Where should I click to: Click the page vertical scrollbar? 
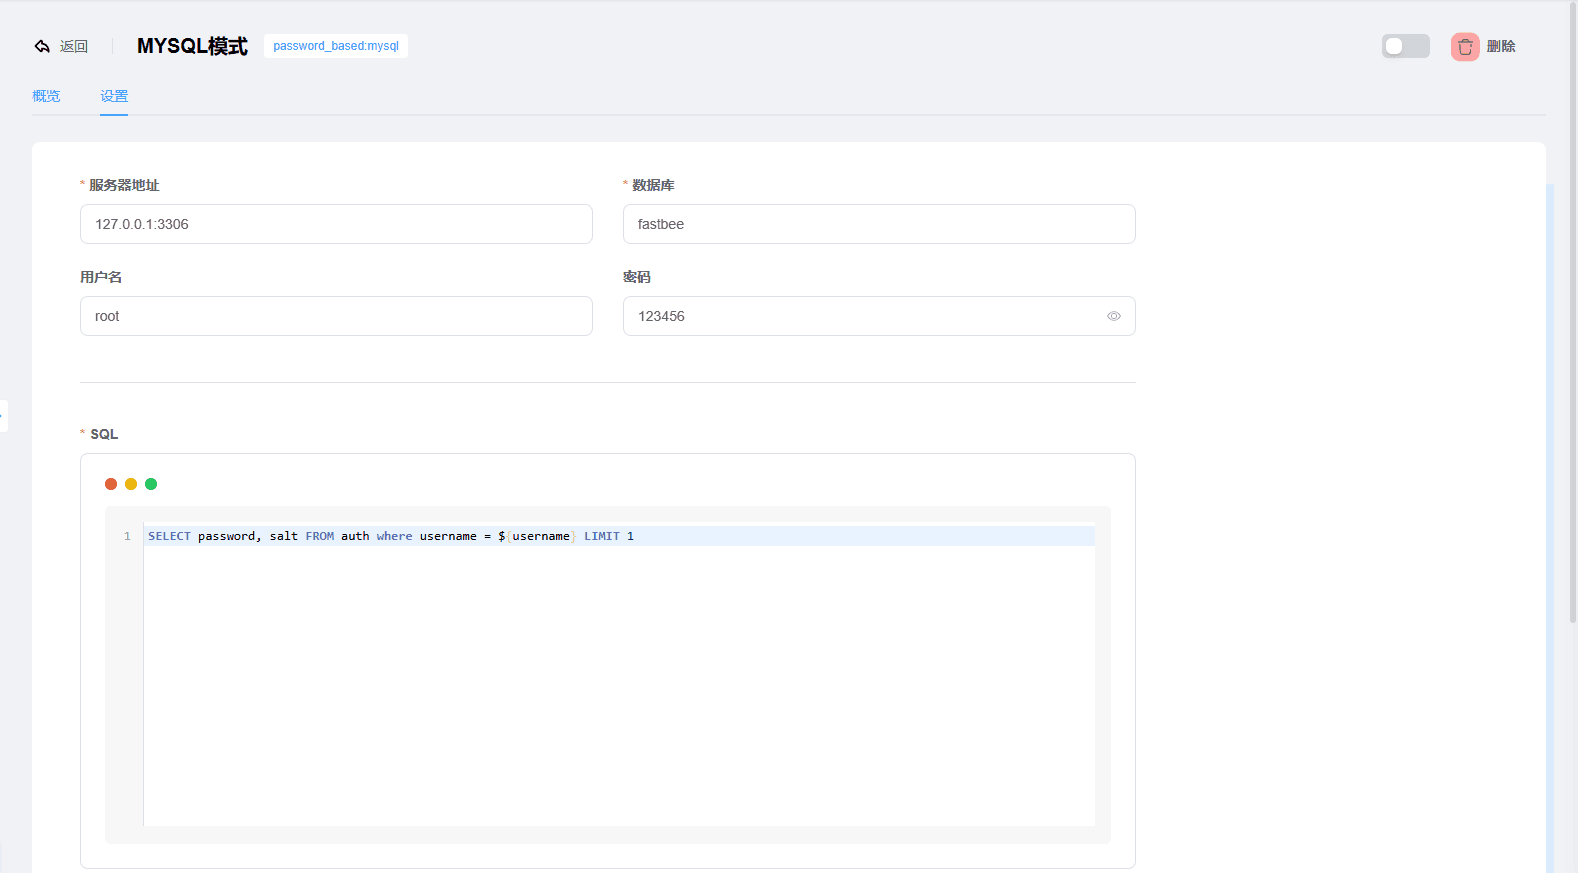point(1572,312)
